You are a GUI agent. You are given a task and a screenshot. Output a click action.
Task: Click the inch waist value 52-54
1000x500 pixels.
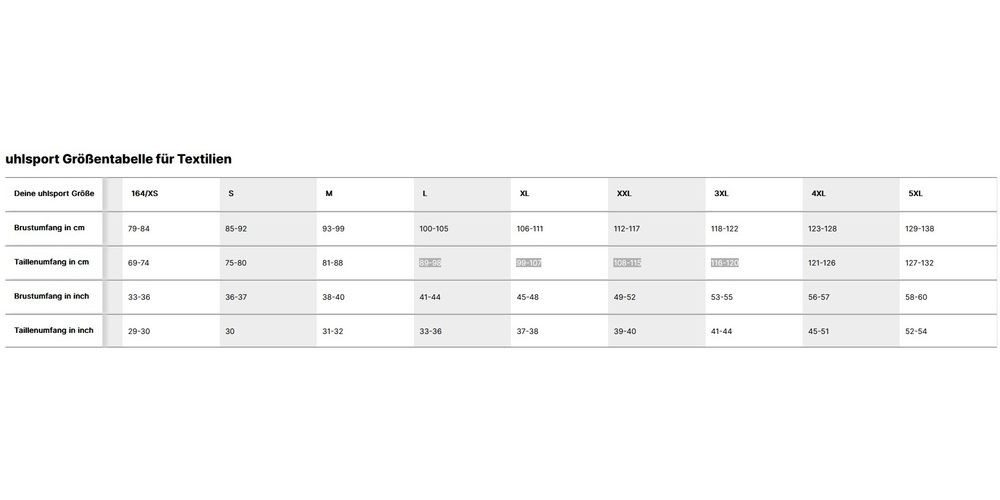pyautogui.click(x=916, y=332)
